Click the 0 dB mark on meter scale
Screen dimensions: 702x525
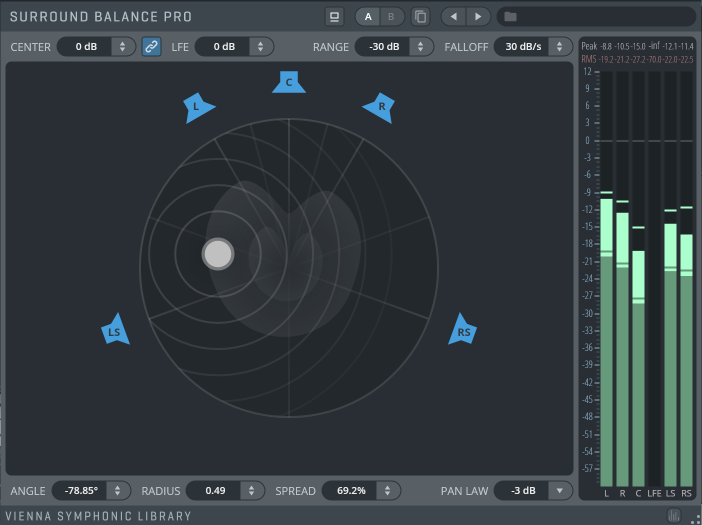click(587, 141)
